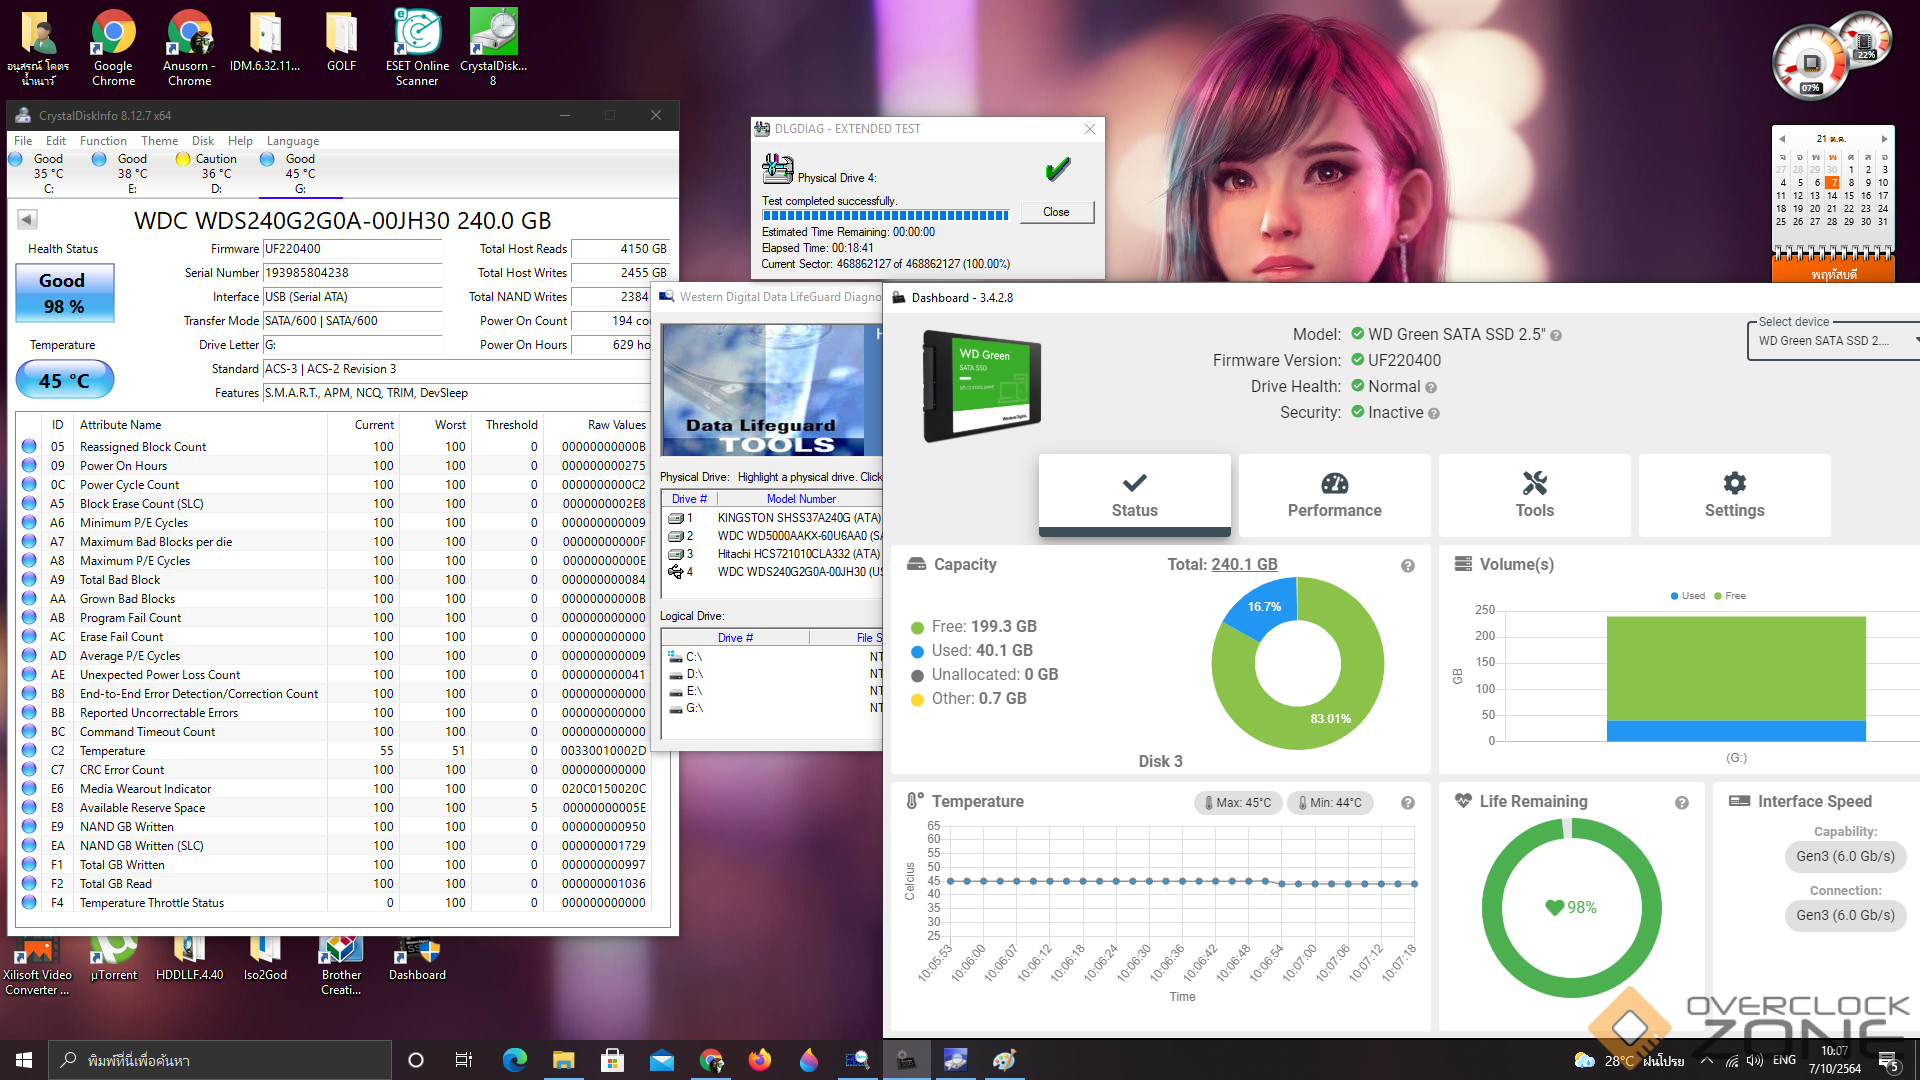1920x1080 pixels.
Task: Launch Microsoft Edge from the taskbar
Action: [514, 1060]
